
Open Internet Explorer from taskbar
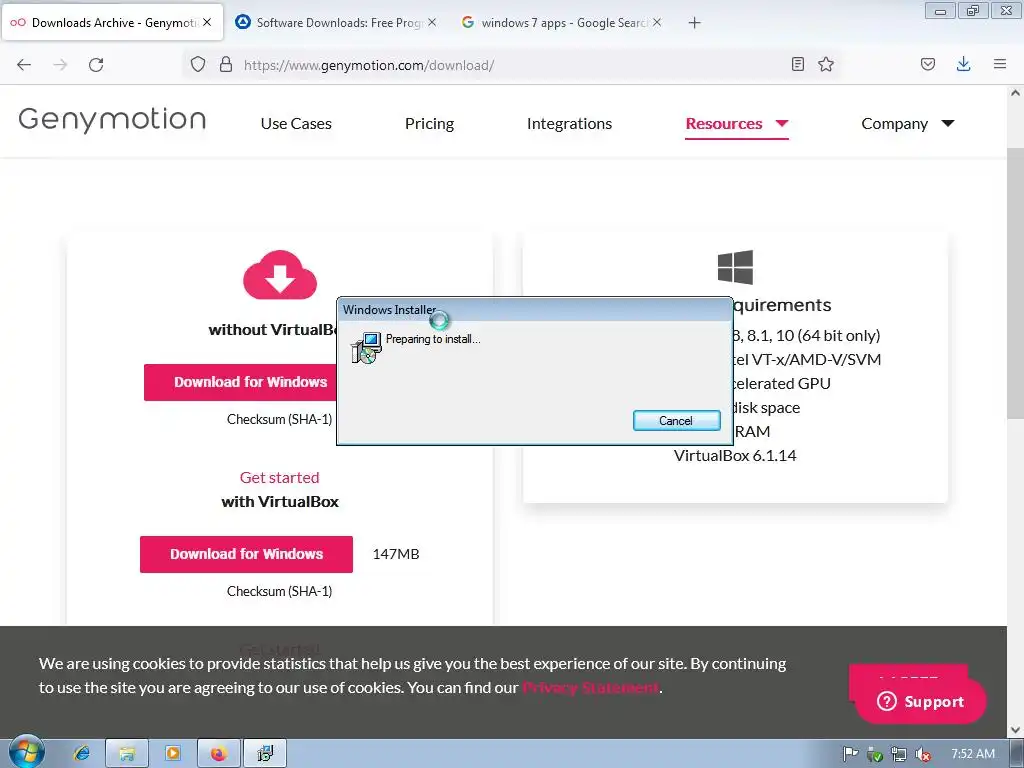pyautogui.click(x=82, y=754)
